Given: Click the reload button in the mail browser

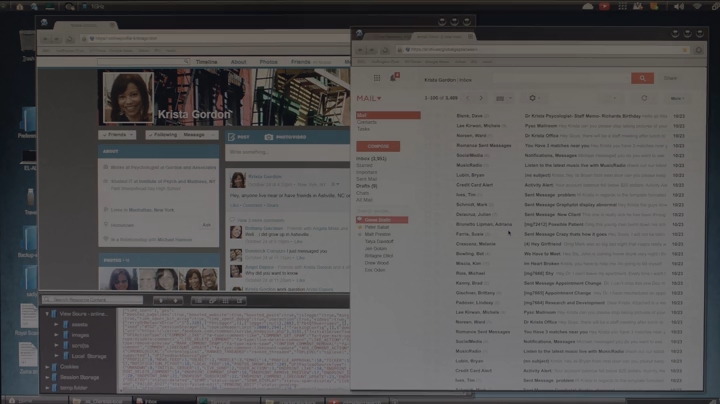Looking at the screenshot, I should tap(385, 50).
